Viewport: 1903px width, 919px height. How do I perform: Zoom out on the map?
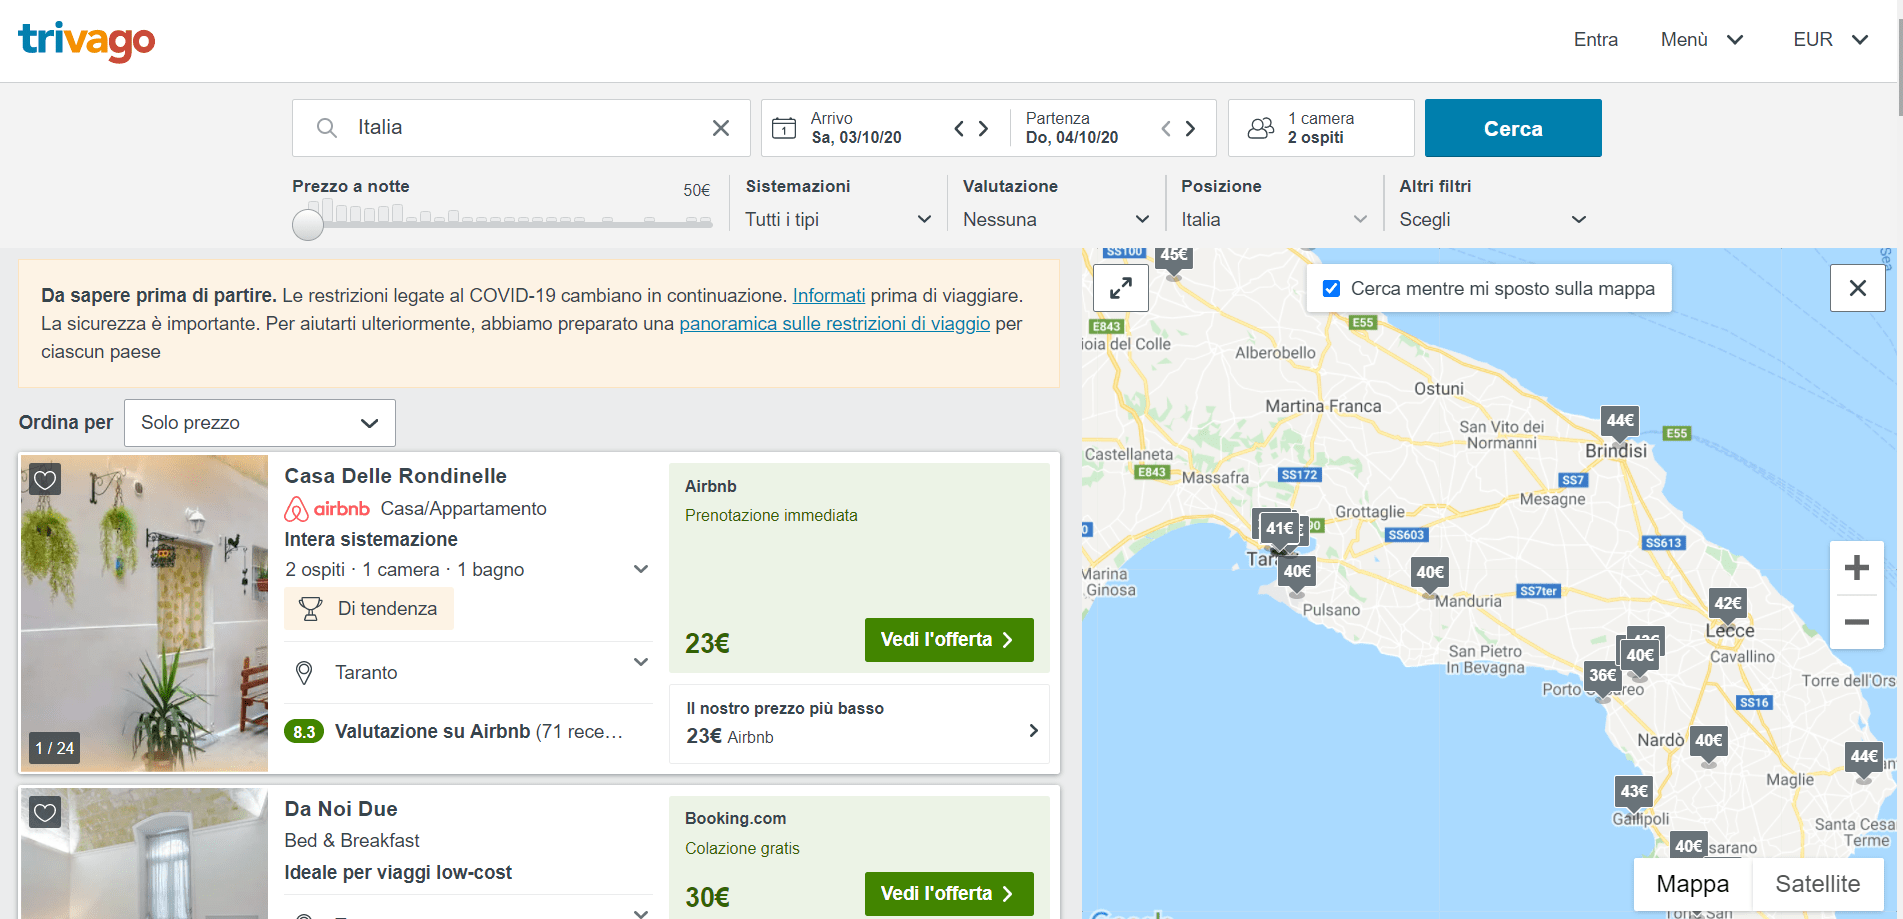(1857, 622)
